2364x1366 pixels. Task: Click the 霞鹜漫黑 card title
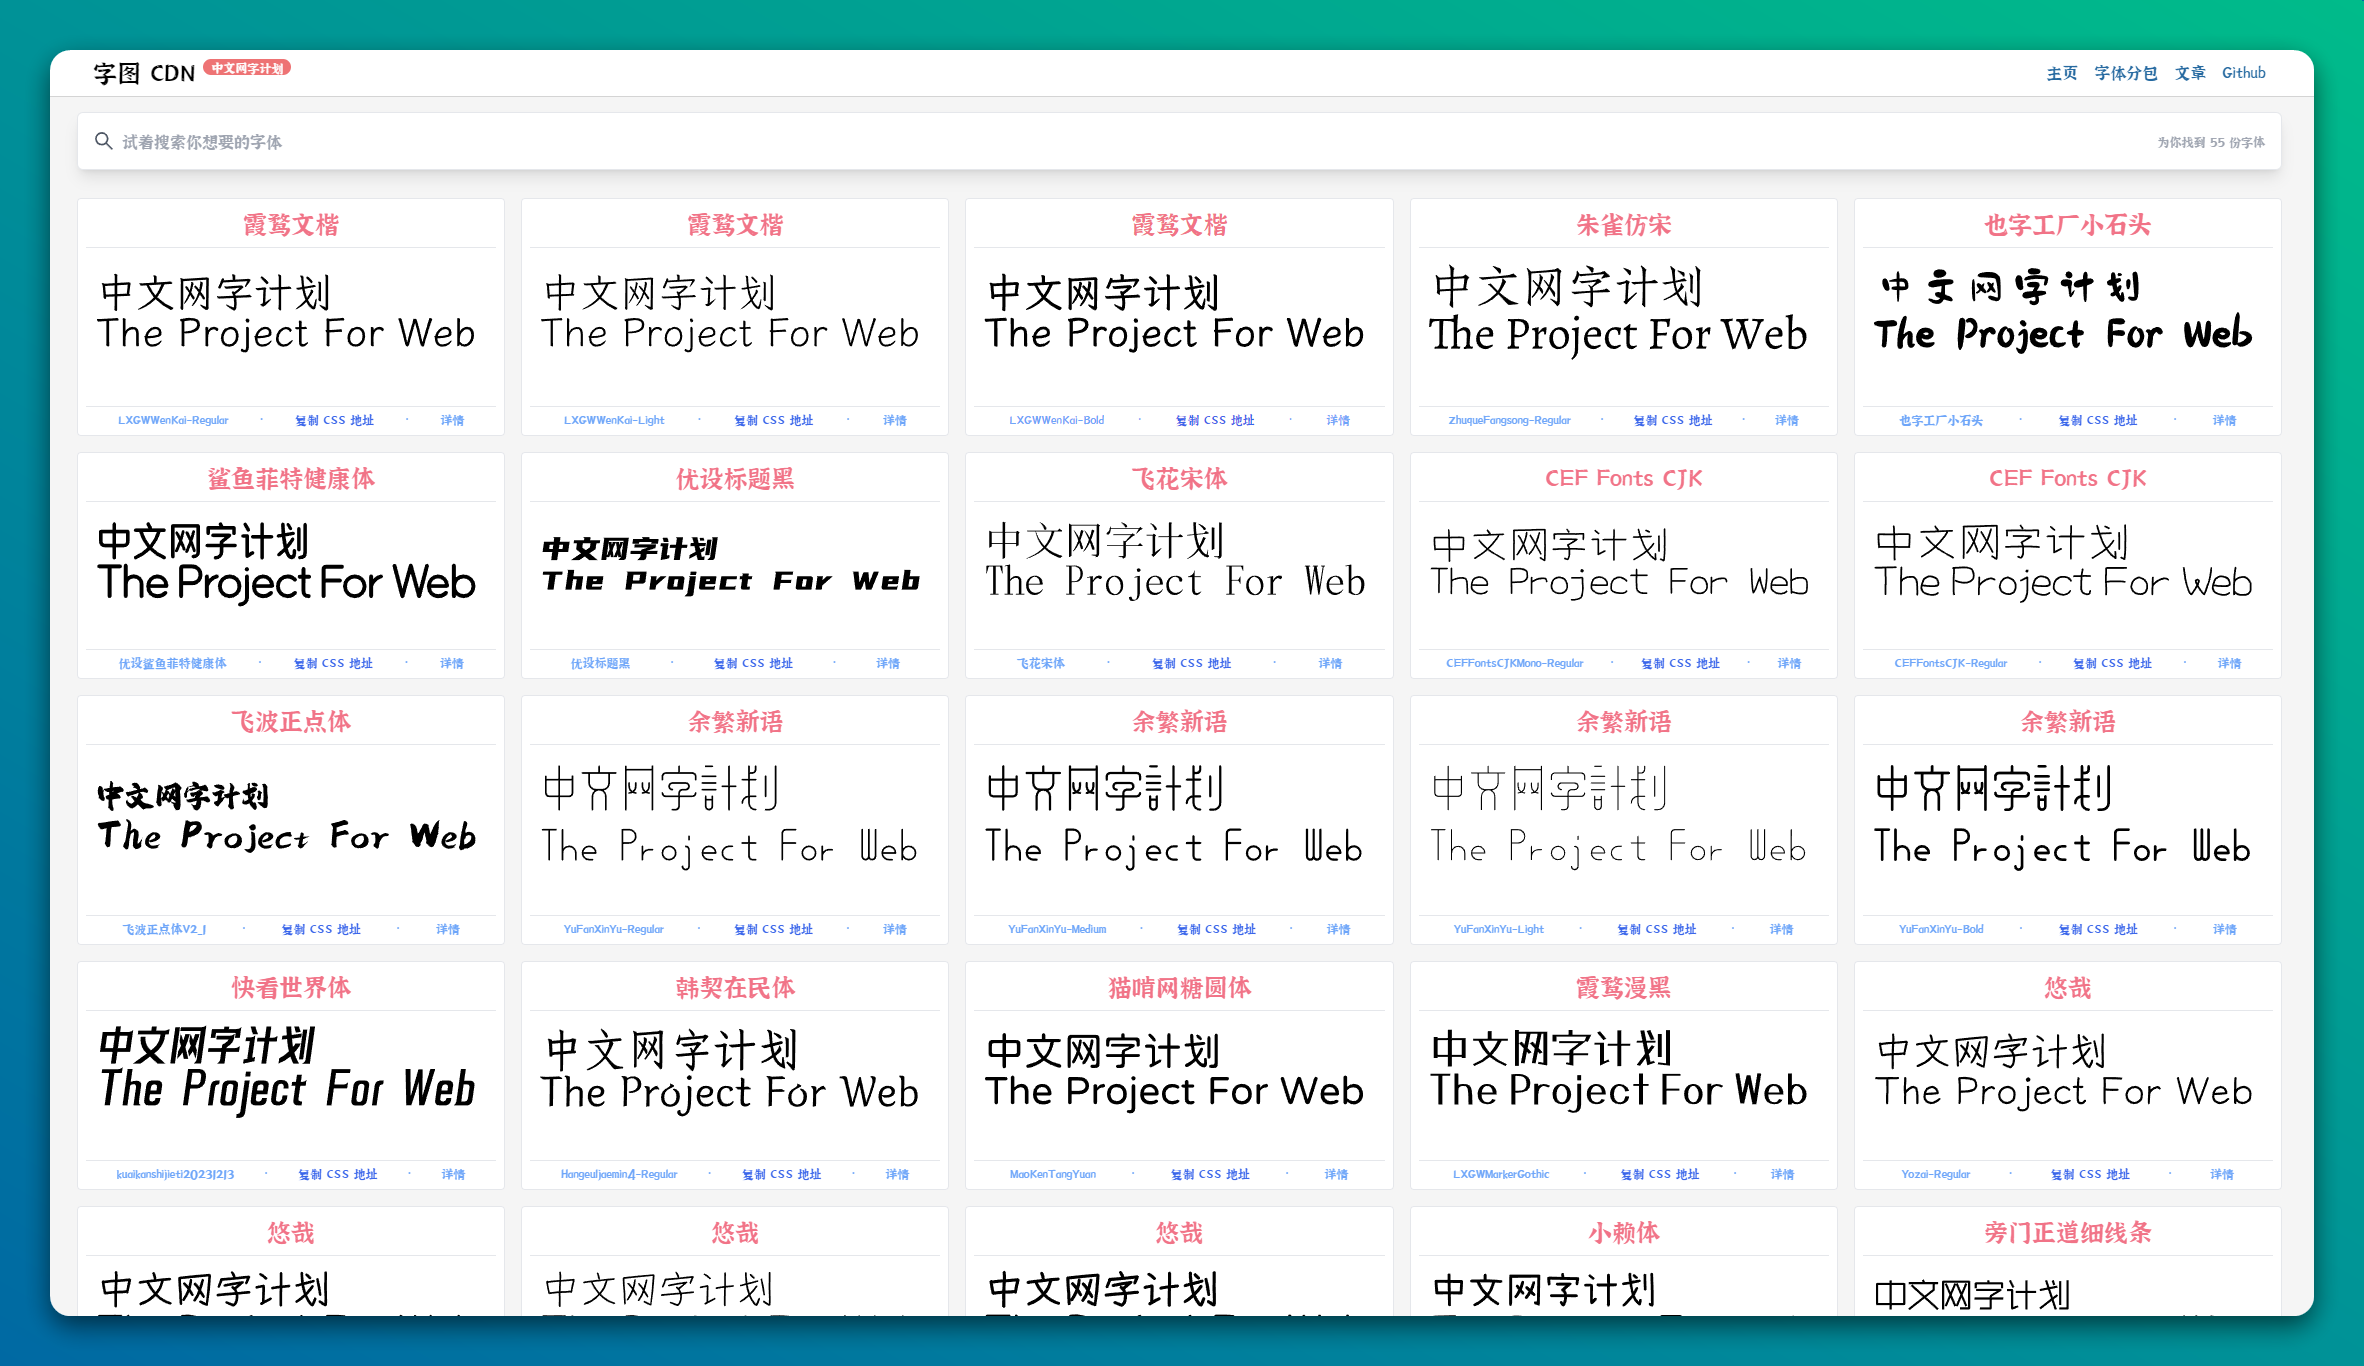1623,987
